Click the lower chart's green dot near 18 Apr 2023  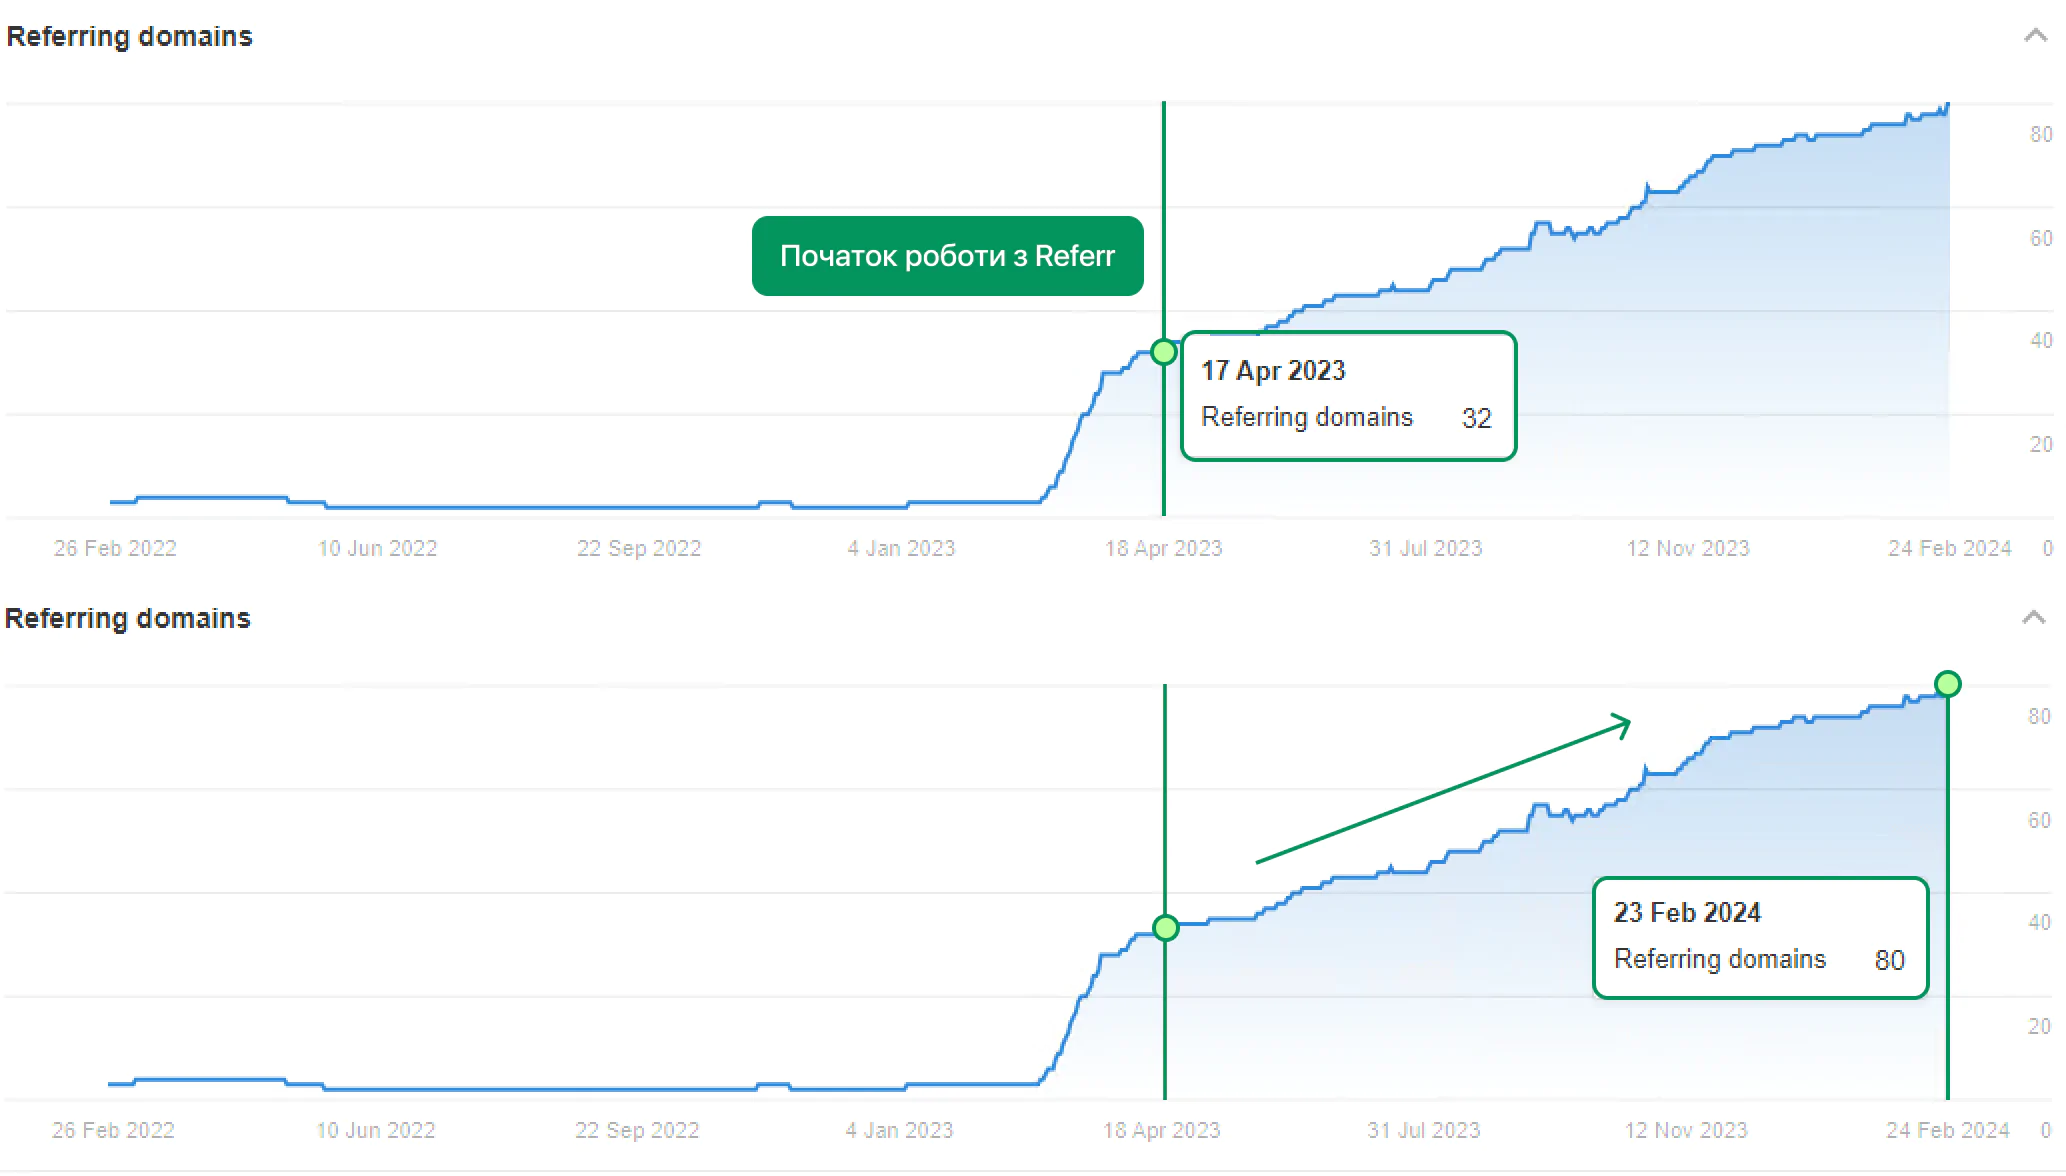1166,928
